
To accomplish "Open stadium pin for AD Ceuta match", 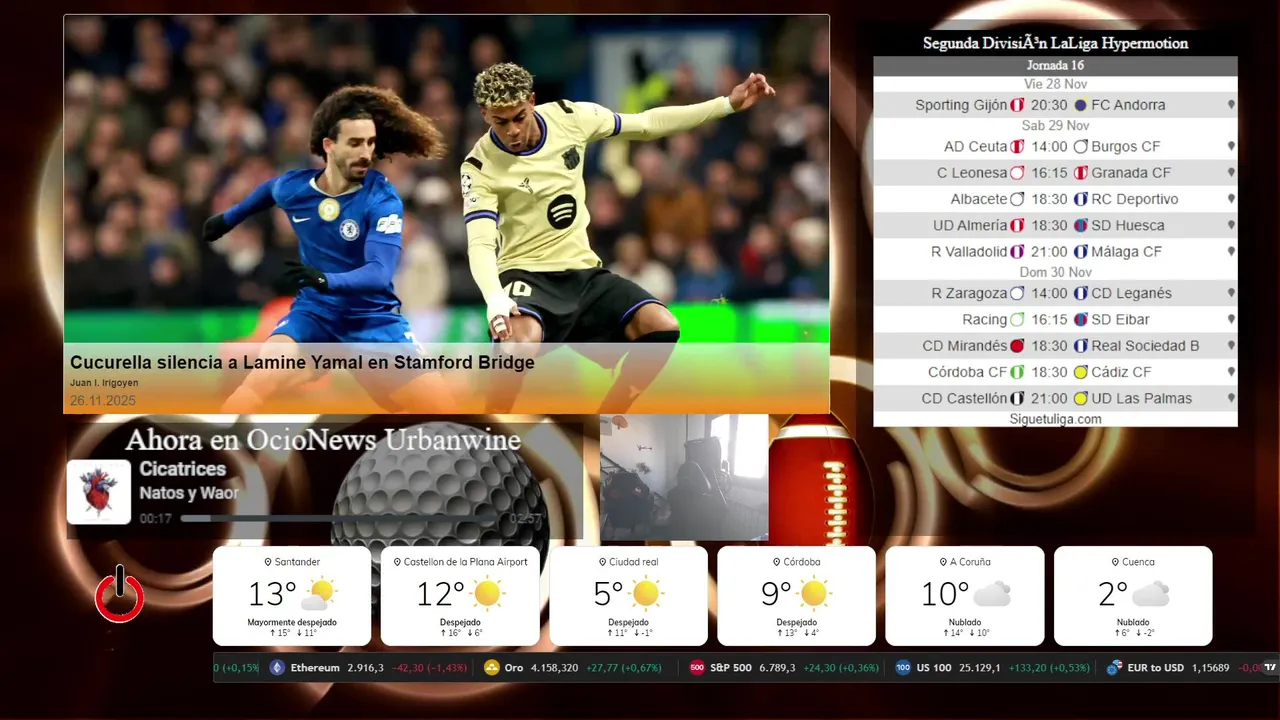I will [1231, 147].
